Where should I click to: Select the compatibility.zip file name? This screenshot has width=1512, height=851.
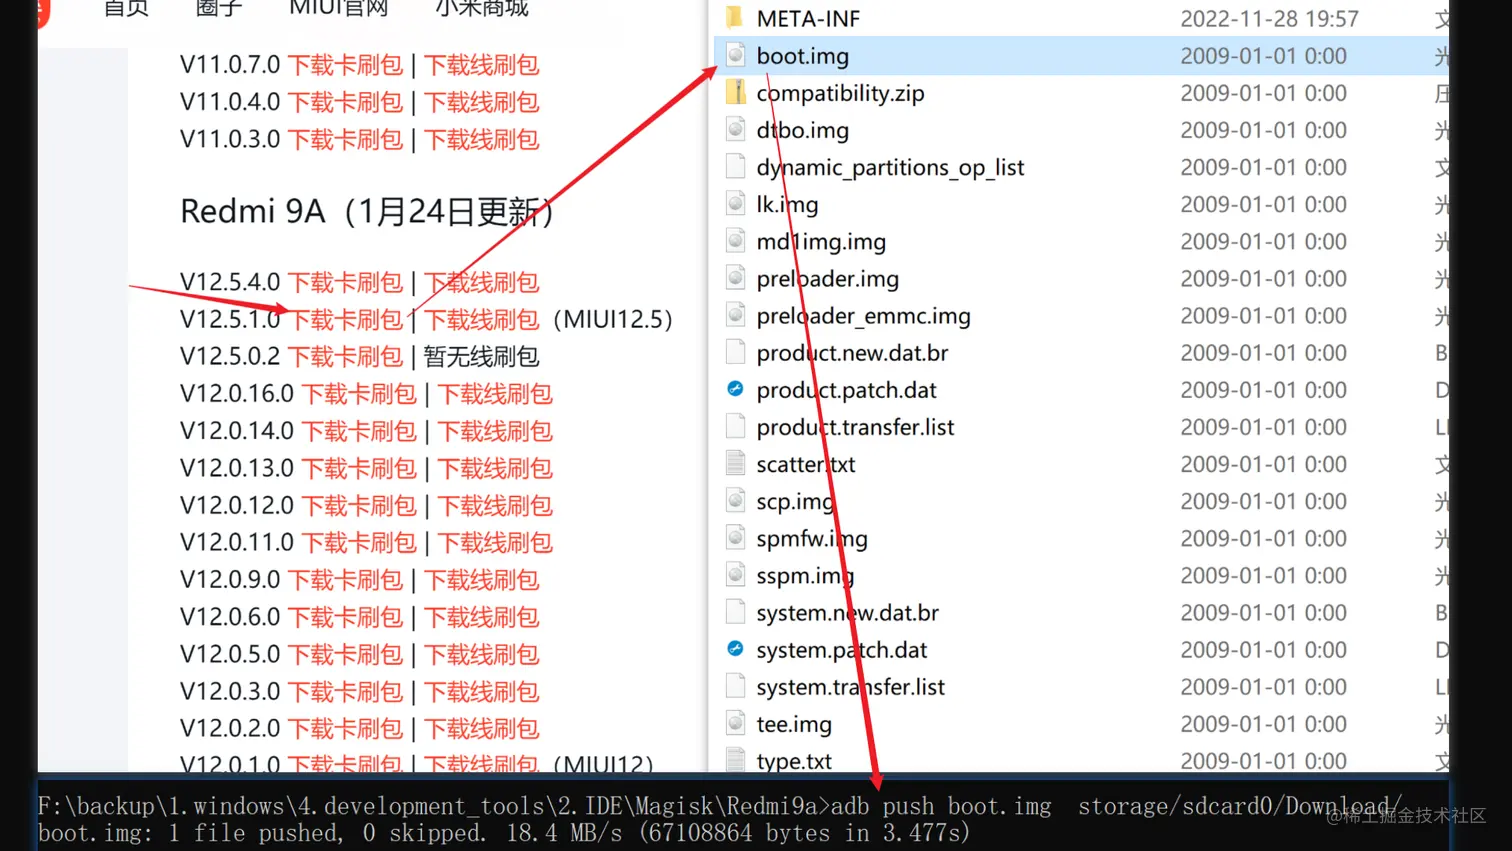[x=840, y=93]
